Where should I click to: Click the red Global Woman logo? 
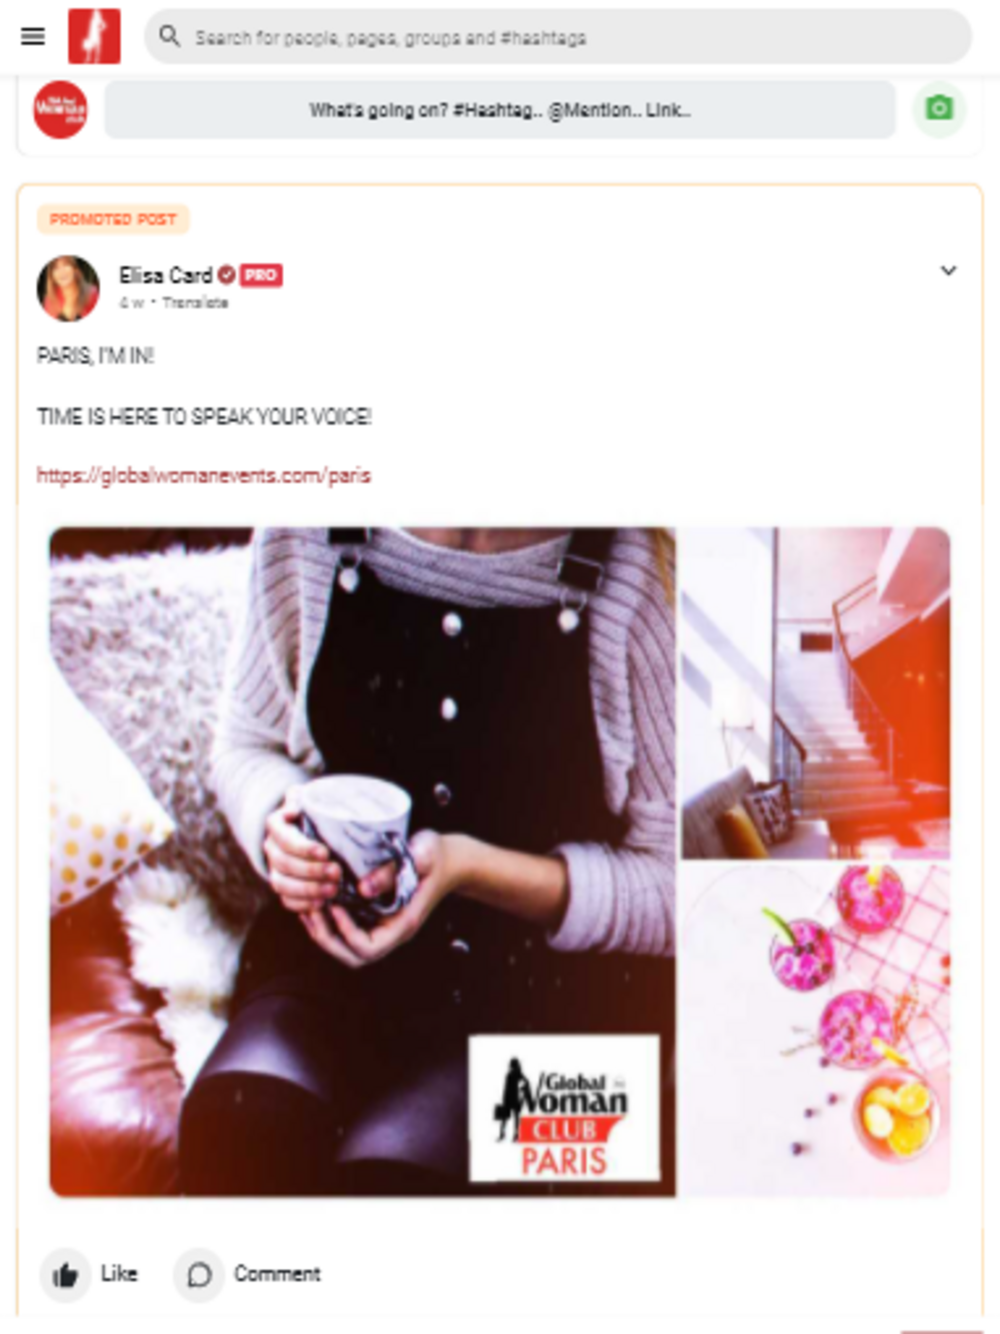pyautogui.click(x=94, y=36)
